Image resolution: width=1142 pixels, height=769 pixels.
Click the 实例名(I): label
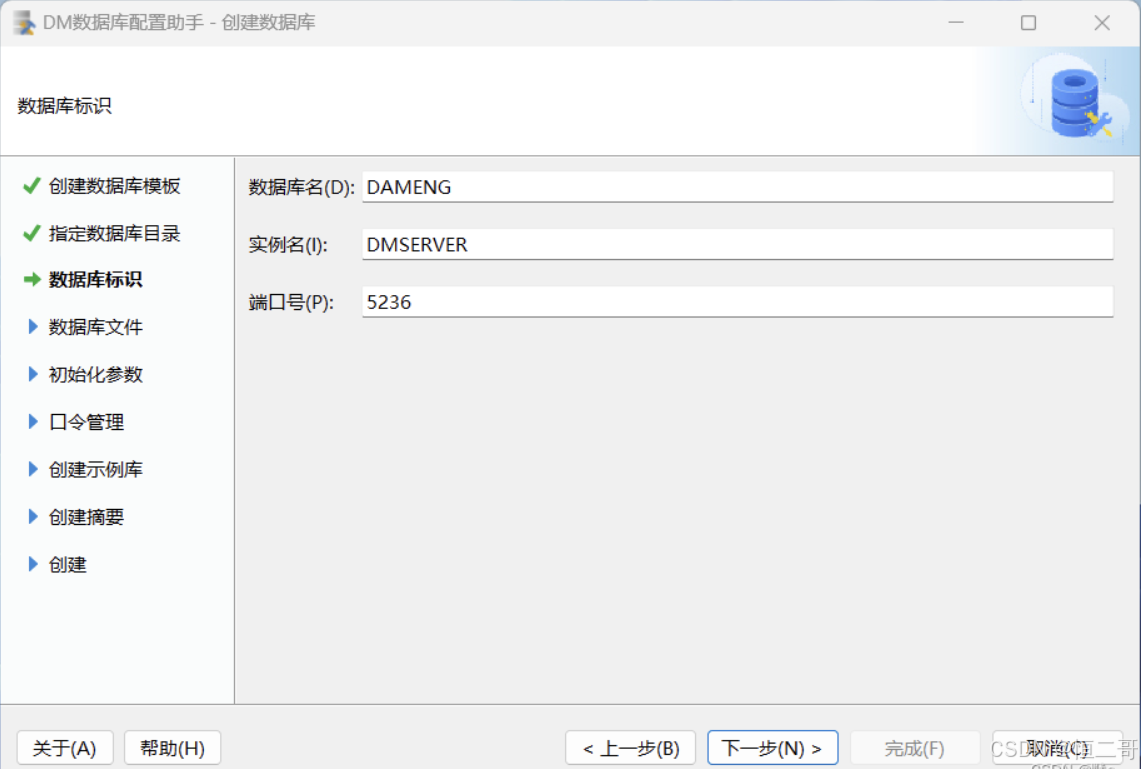click(x=288, y=245)
